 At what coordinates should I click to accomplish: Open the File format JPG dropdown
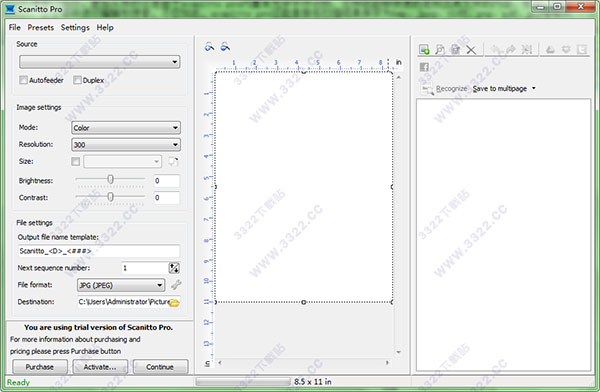[121, 285]
